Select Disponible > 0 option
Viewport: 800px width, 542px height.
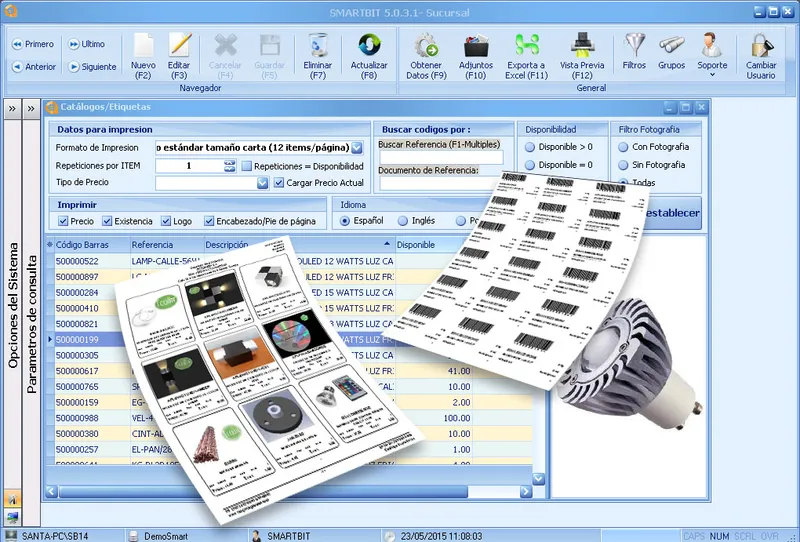(x=530, y=147)
